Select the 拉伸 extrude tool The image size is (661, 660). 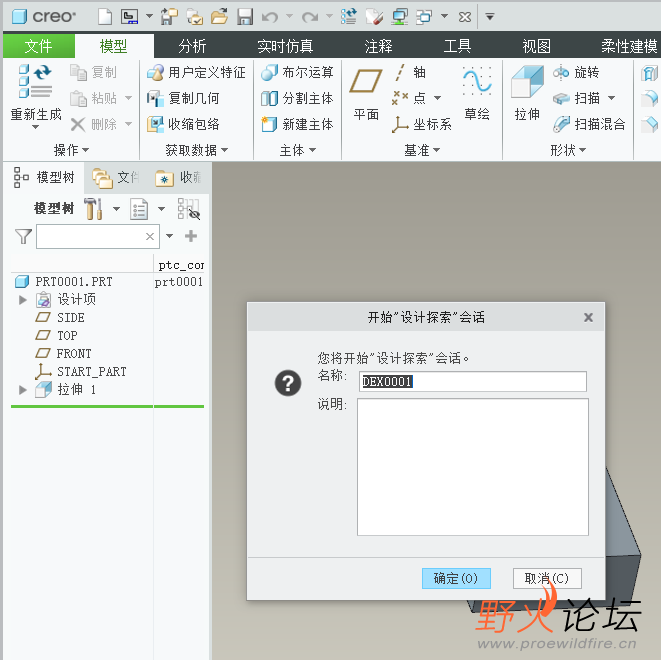point(527,94)
